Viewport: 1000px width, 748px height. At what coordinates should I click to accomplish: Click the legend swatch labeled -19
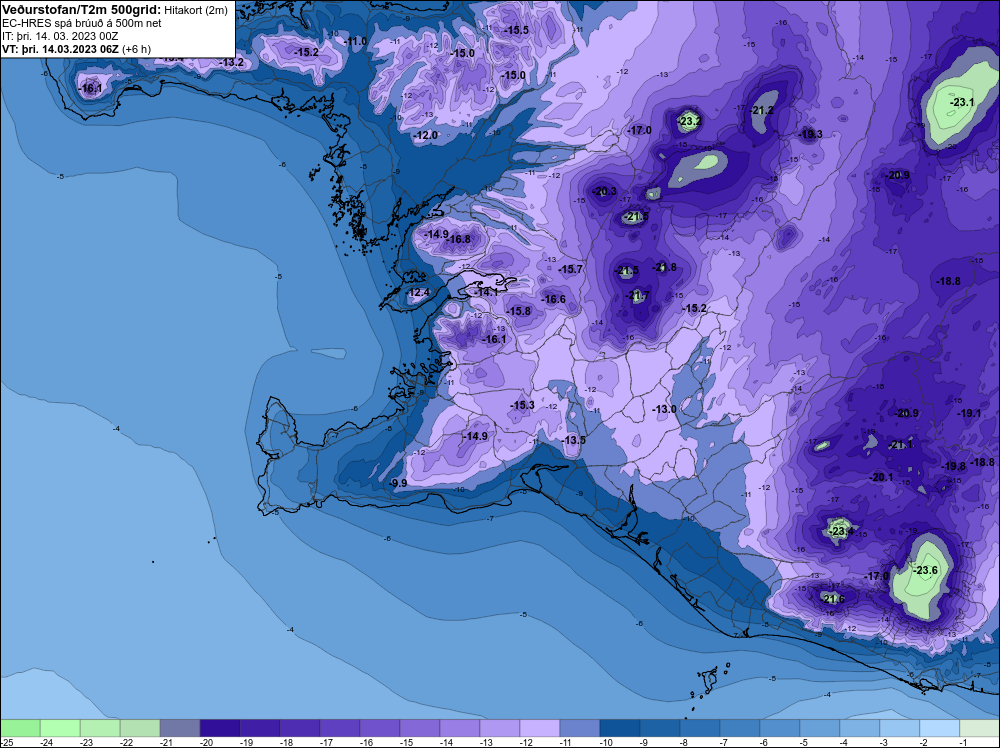tap(260, 728)
